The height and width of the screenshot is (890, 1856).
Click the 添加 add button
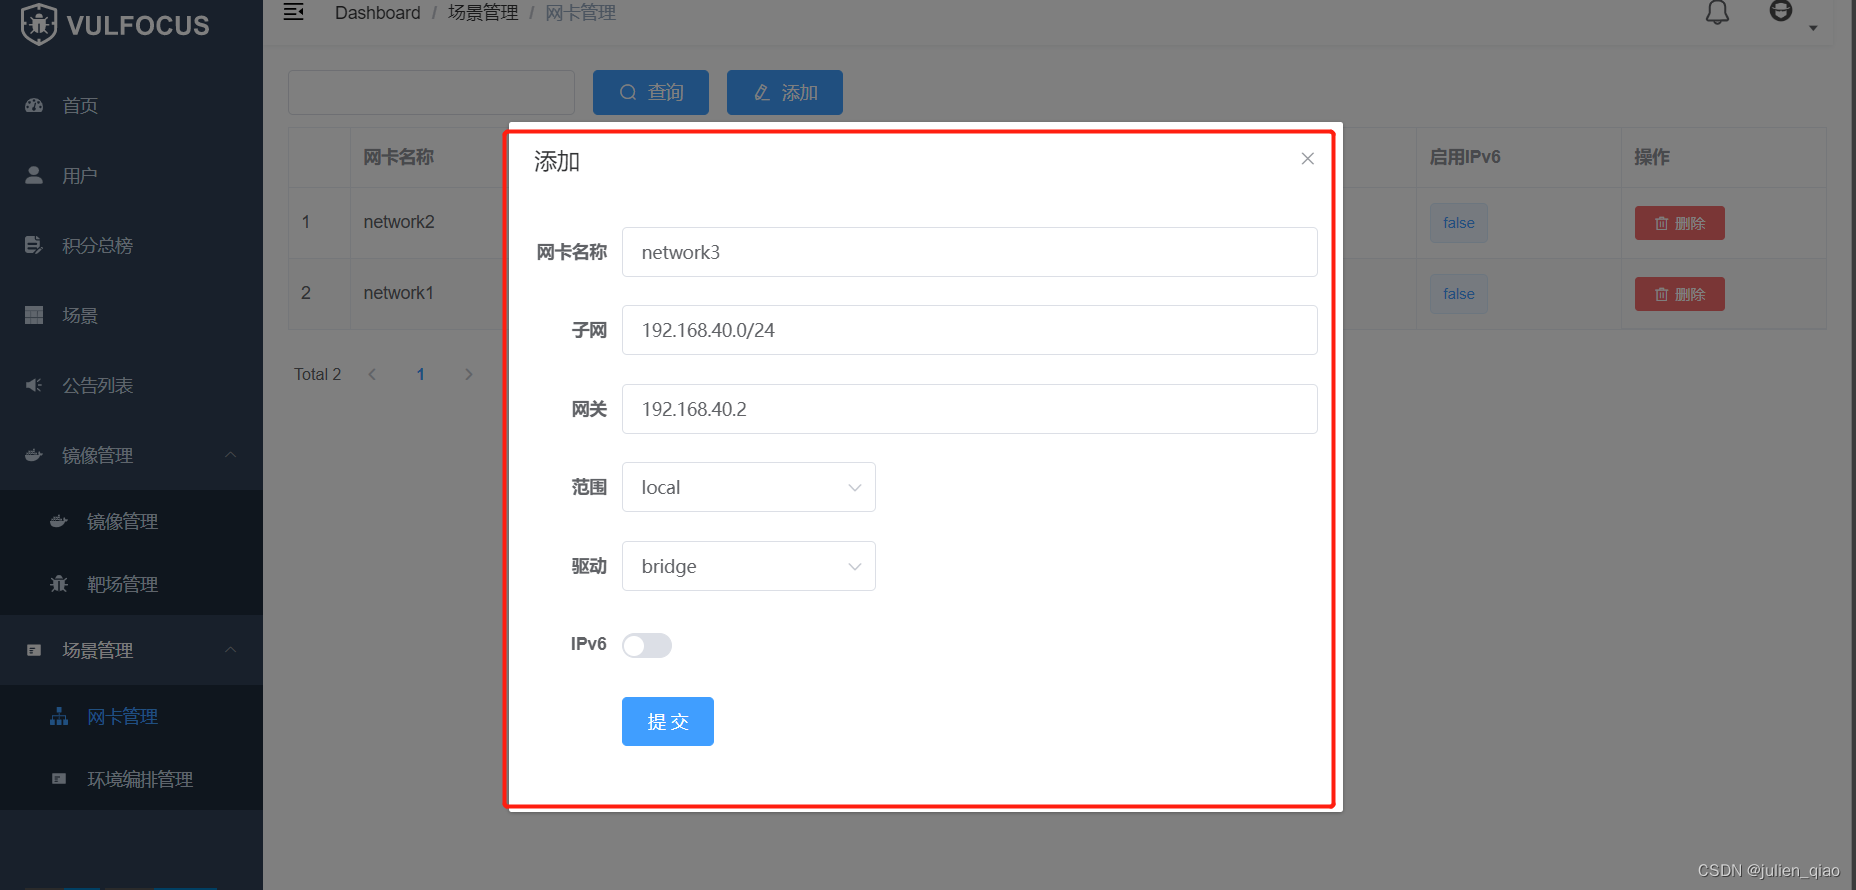[x=784, y=92]
